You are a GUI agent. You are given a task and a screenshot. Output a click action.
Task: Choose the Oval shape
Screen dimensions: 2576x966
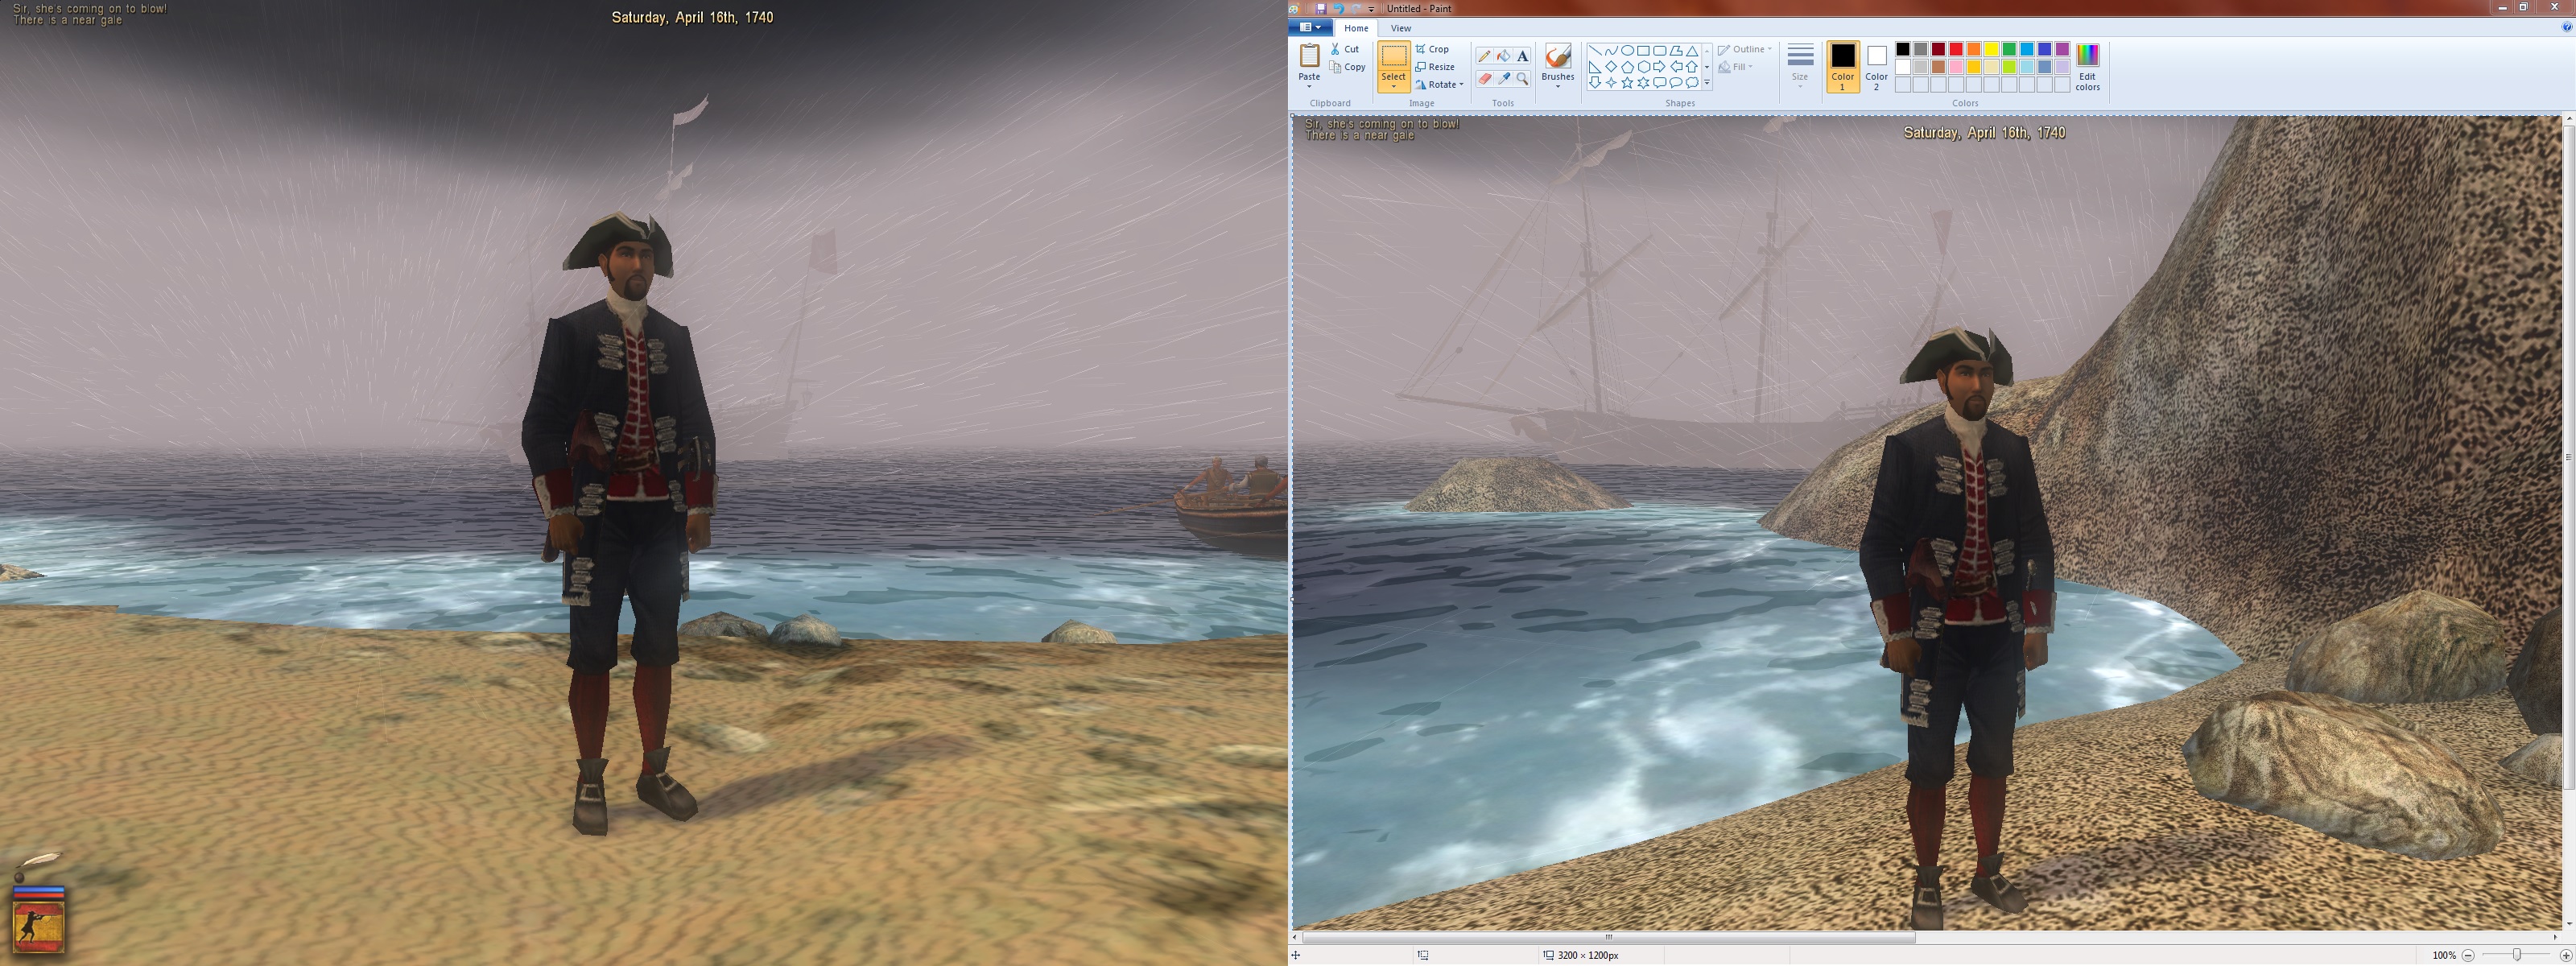(1627, 50)
